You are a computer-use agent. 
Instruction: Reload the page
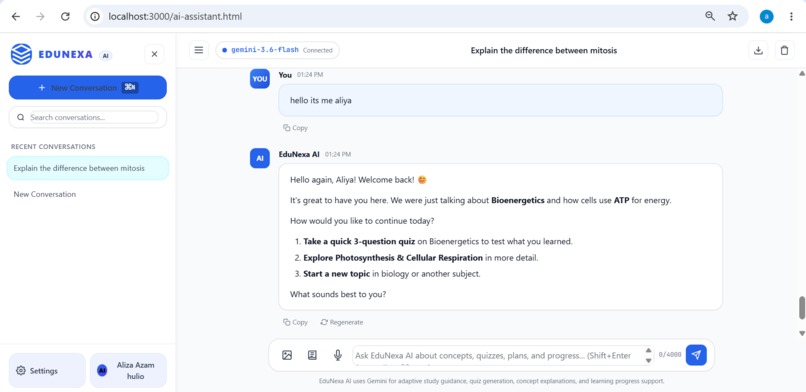tap(65, 16)
